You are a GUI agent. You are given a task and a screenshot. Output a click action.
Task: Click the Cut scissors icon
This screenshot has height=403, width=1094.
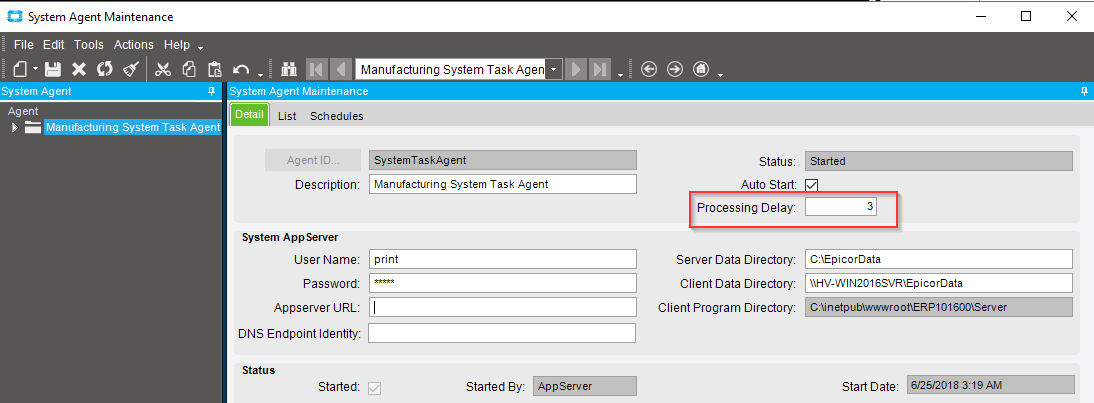[163, 69]
